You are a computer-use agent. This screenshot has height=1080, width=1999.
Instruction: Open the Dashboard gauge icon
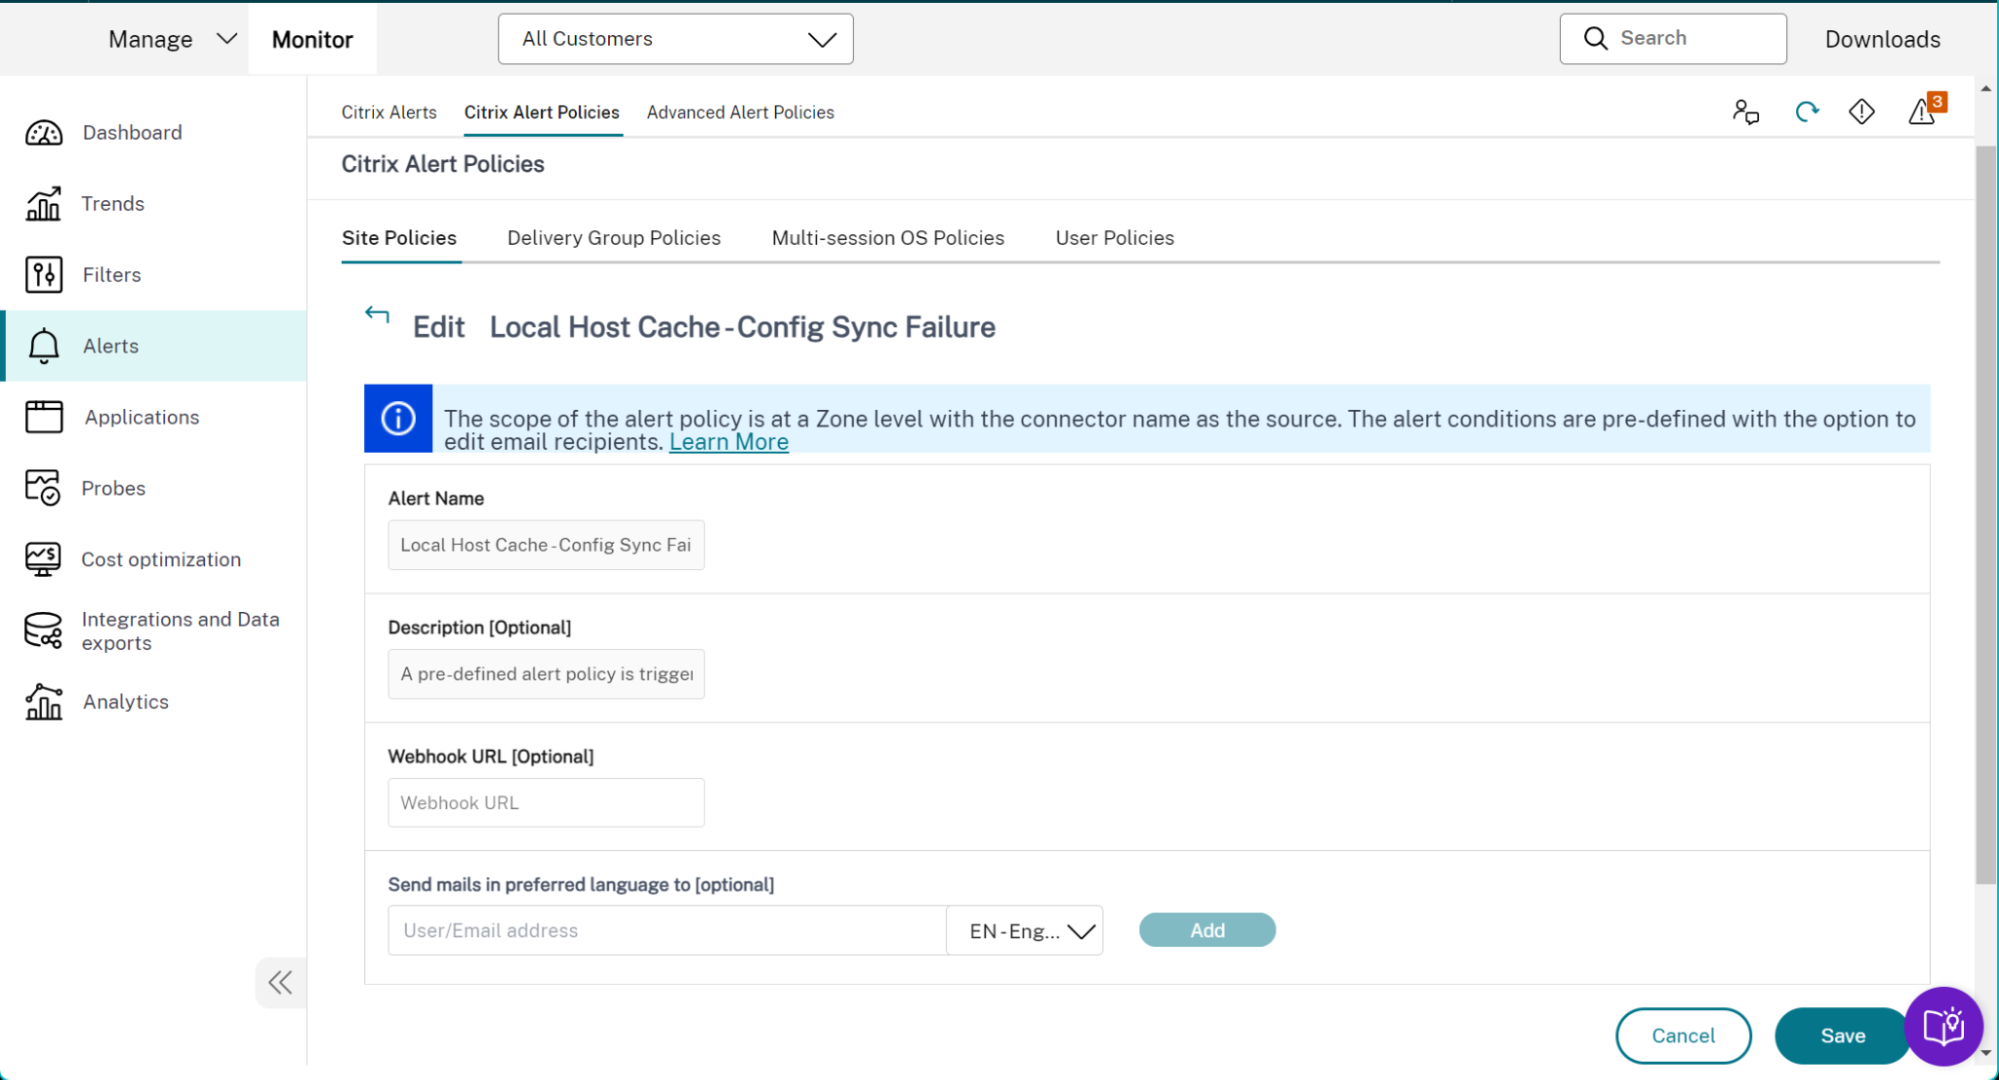click(x=44, y=133)
